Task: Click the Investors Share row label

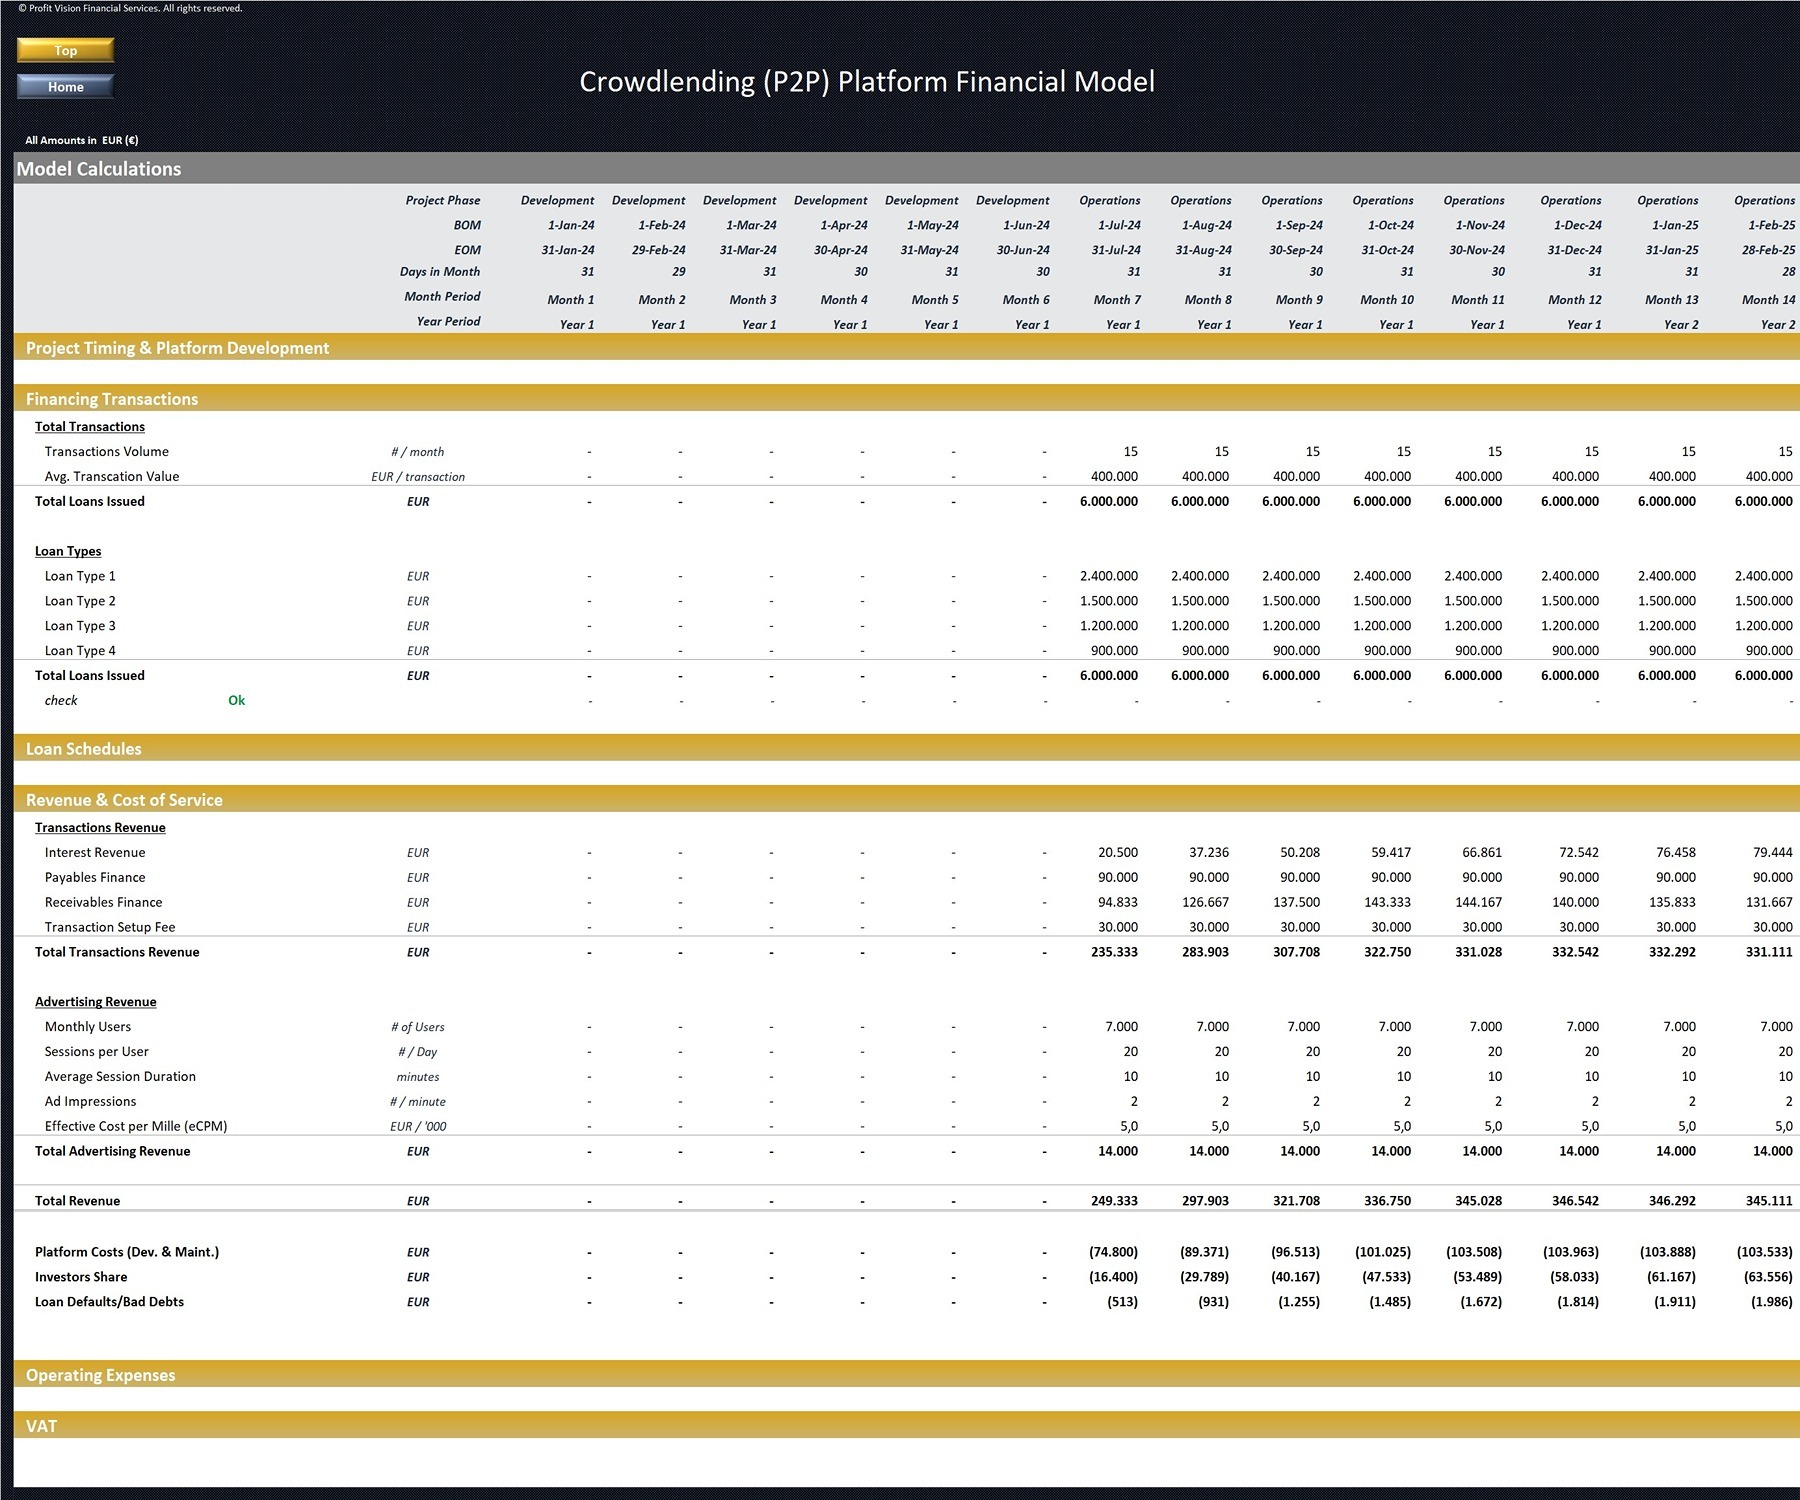Action: click(x=81, y=1277)
